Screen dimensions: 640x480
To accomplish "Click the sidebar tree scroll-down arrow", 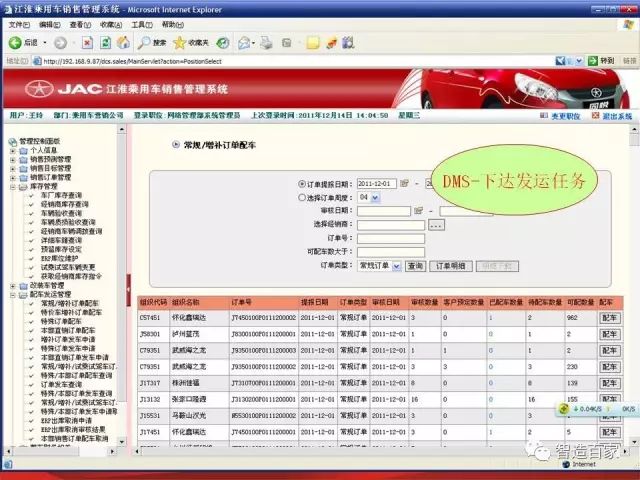I will pos(122,442).
